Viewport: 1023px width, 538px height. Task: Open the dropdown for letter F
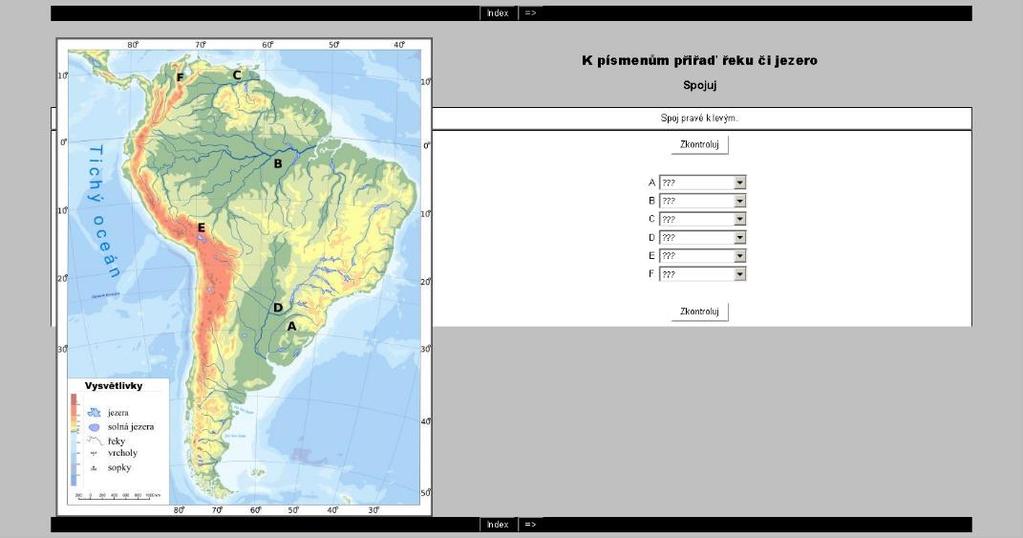(702, 274)
